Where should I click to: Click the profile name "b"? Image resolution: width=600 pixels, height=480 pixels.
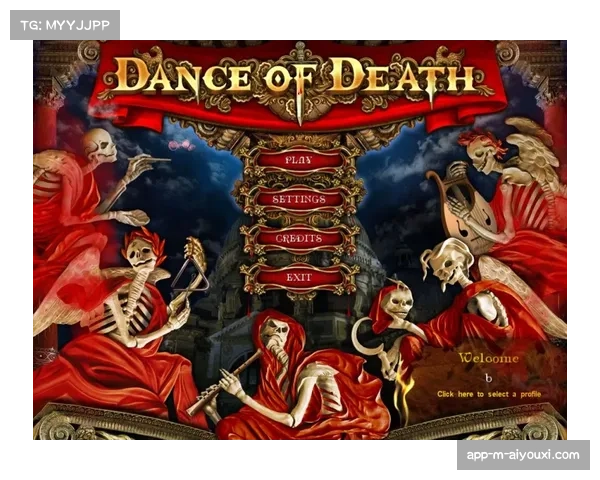488,378
